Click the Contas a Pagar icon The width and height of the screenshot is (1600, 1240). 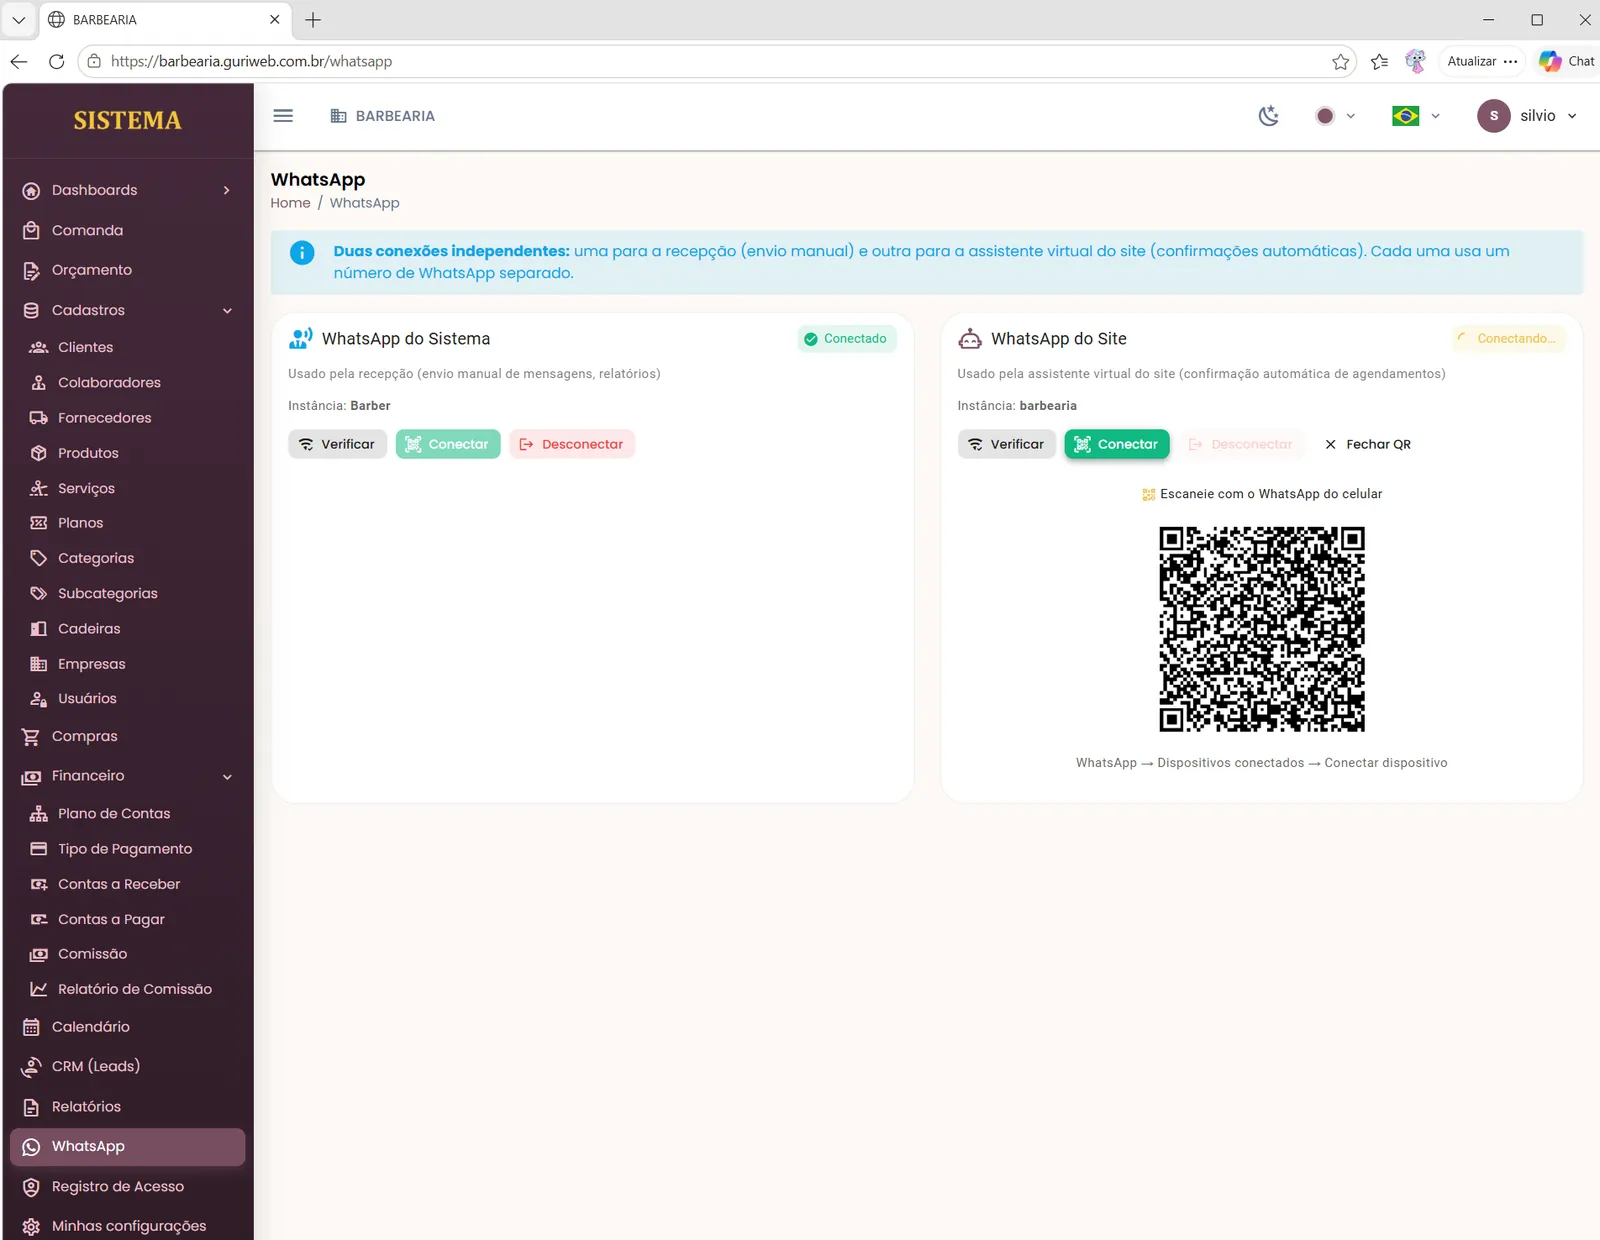click(39, 919)
